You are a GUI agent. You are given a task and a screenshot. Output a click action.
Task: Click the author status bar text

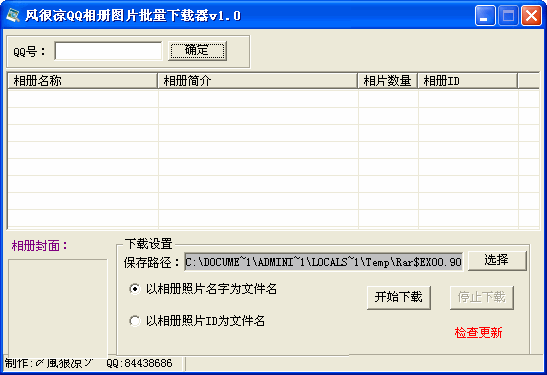click(89, 363)
